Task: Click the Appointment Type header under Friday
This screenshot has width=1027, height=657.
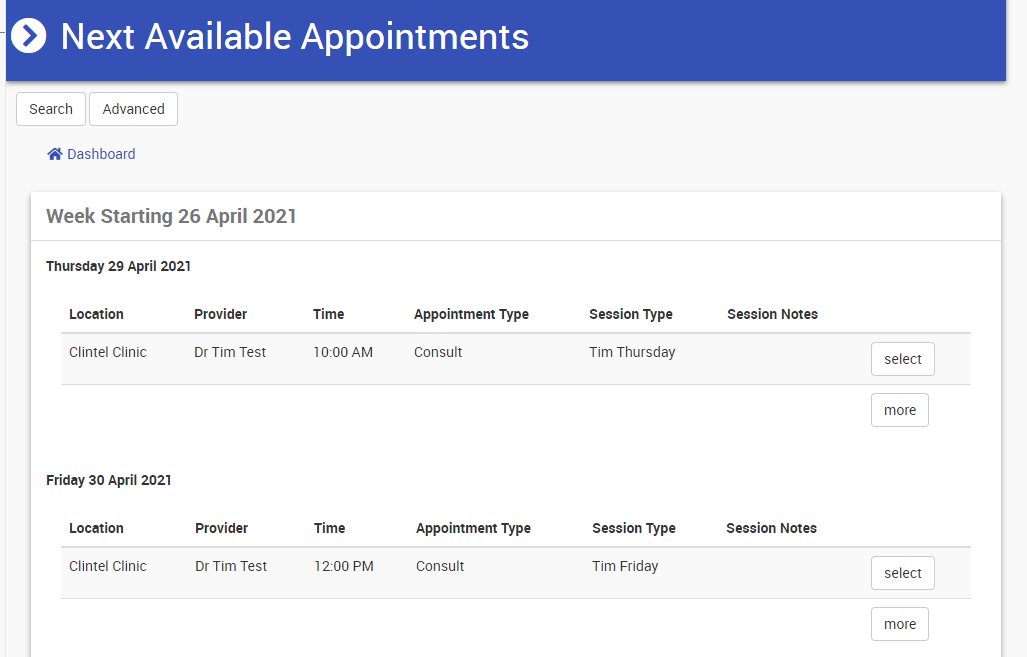Action: point(473,528)
